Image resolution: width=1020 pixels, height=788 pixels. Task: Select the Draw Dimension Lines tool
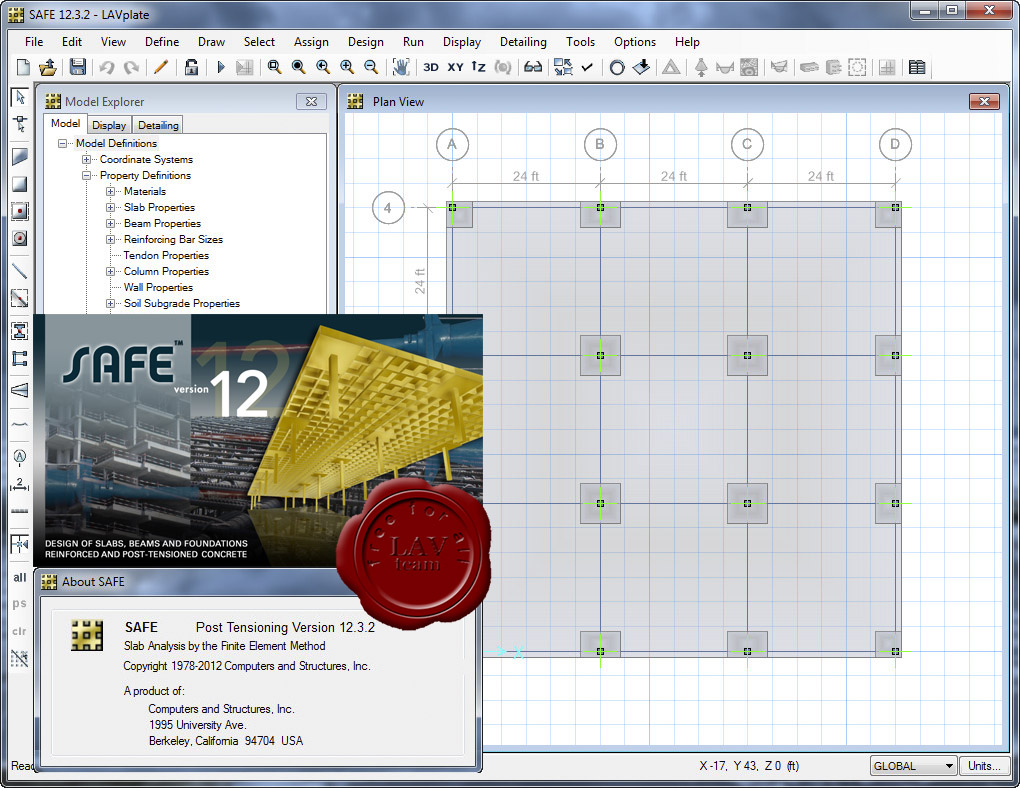(20, 485)
